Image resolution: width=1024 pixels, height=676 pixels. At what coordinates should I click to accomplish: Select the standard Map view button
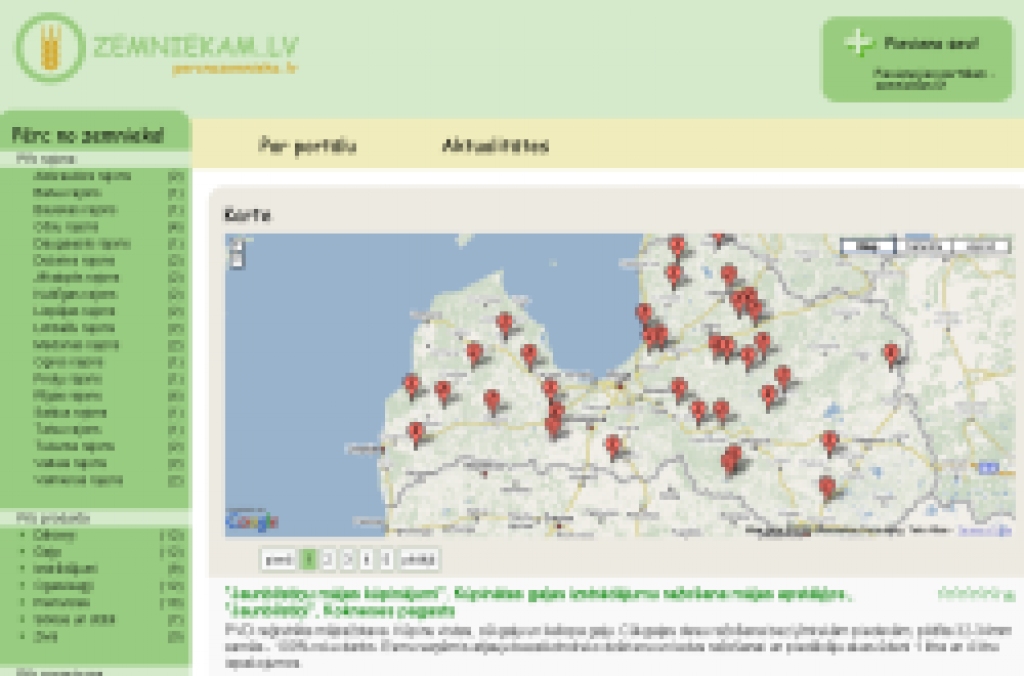coord(867,246)
